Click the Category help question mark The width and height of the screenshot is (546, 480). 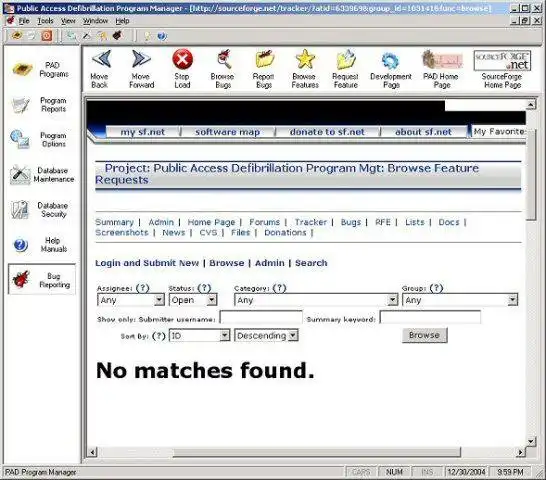pos(280,288)
